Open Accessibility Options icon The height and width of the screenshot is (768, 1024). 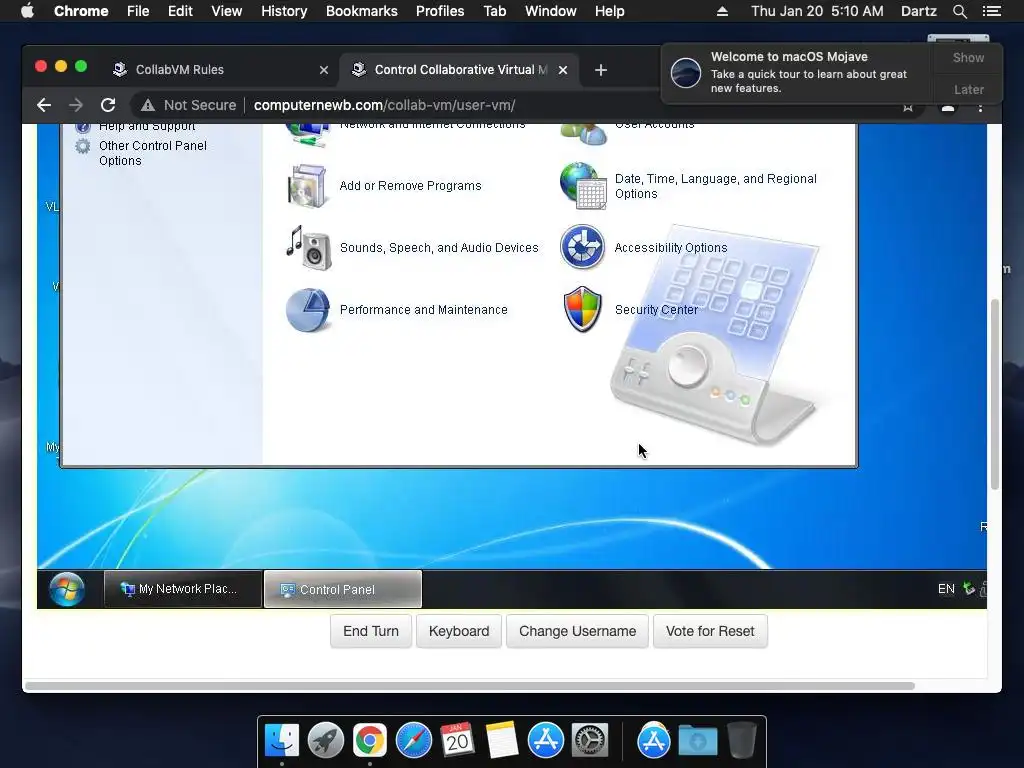582,248
